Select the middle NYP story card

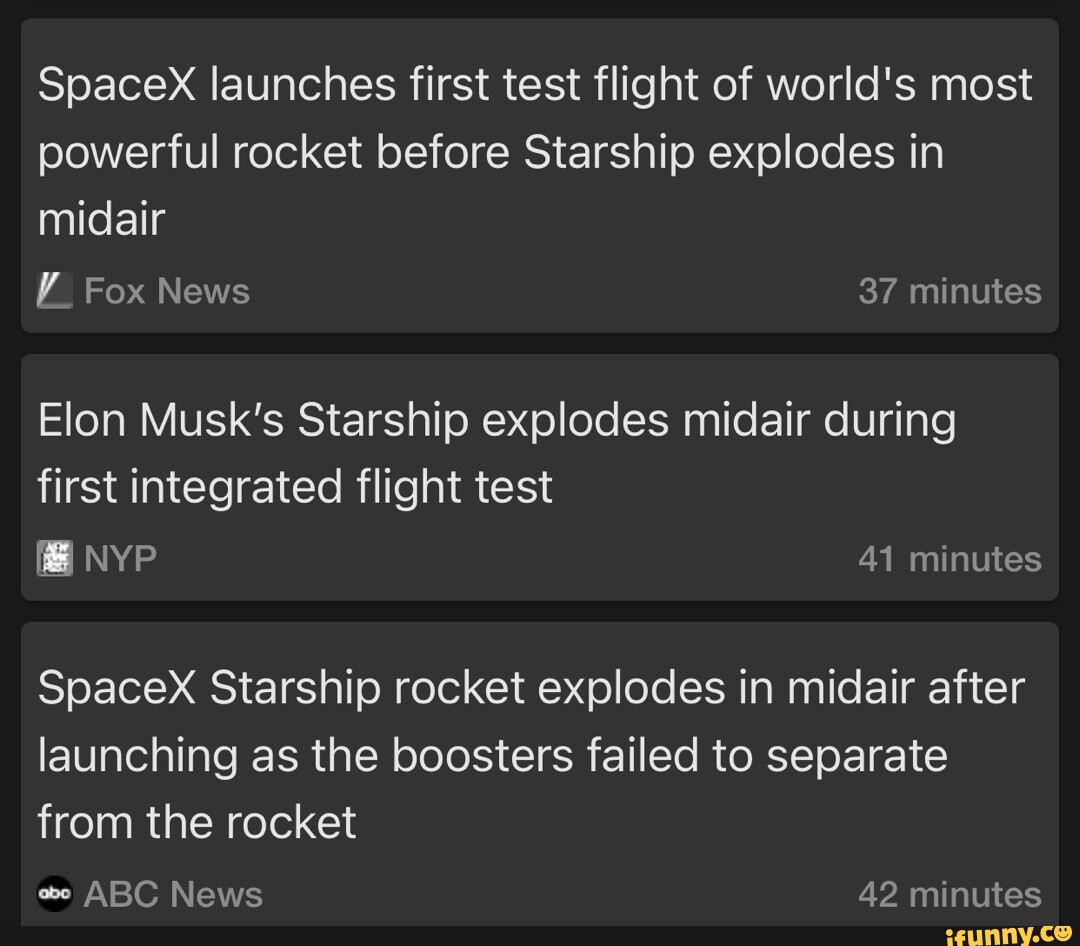coord(540,478)
